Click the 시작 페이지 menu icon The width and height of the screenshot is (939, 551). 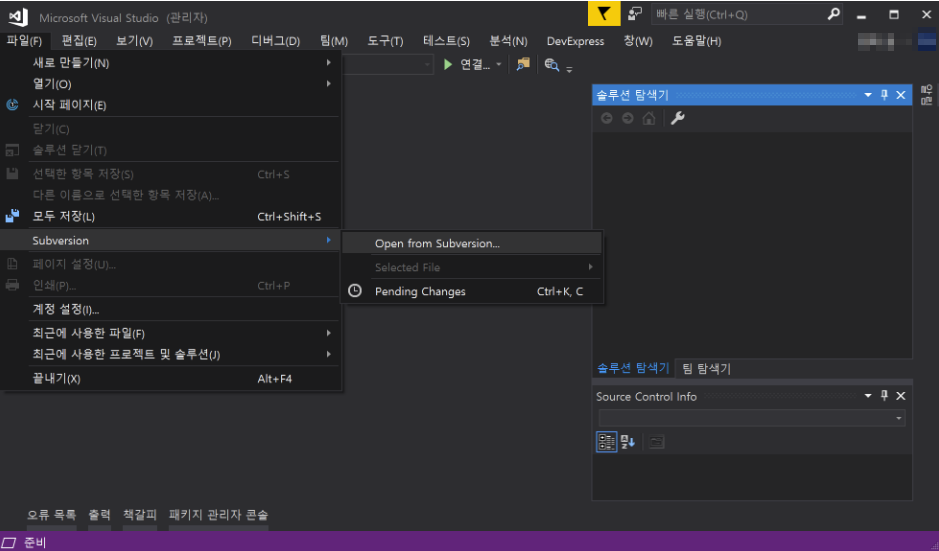(x=12, y=105)
